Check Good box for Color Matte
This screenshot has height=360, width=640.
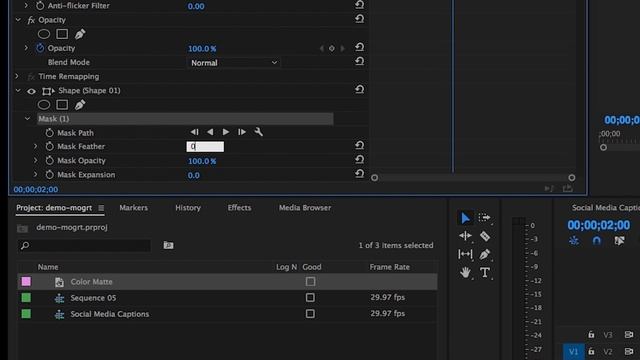click(310, 281)
